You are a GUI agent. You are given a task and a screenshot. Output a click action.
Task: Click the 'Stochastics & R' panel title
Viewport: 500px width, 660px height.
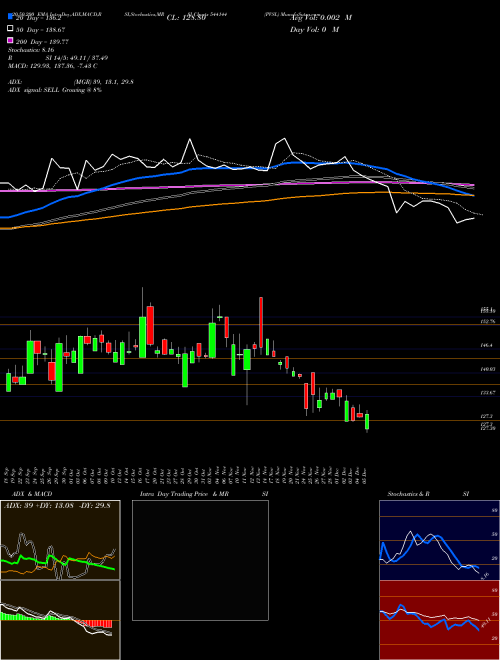tap(408, 494)
